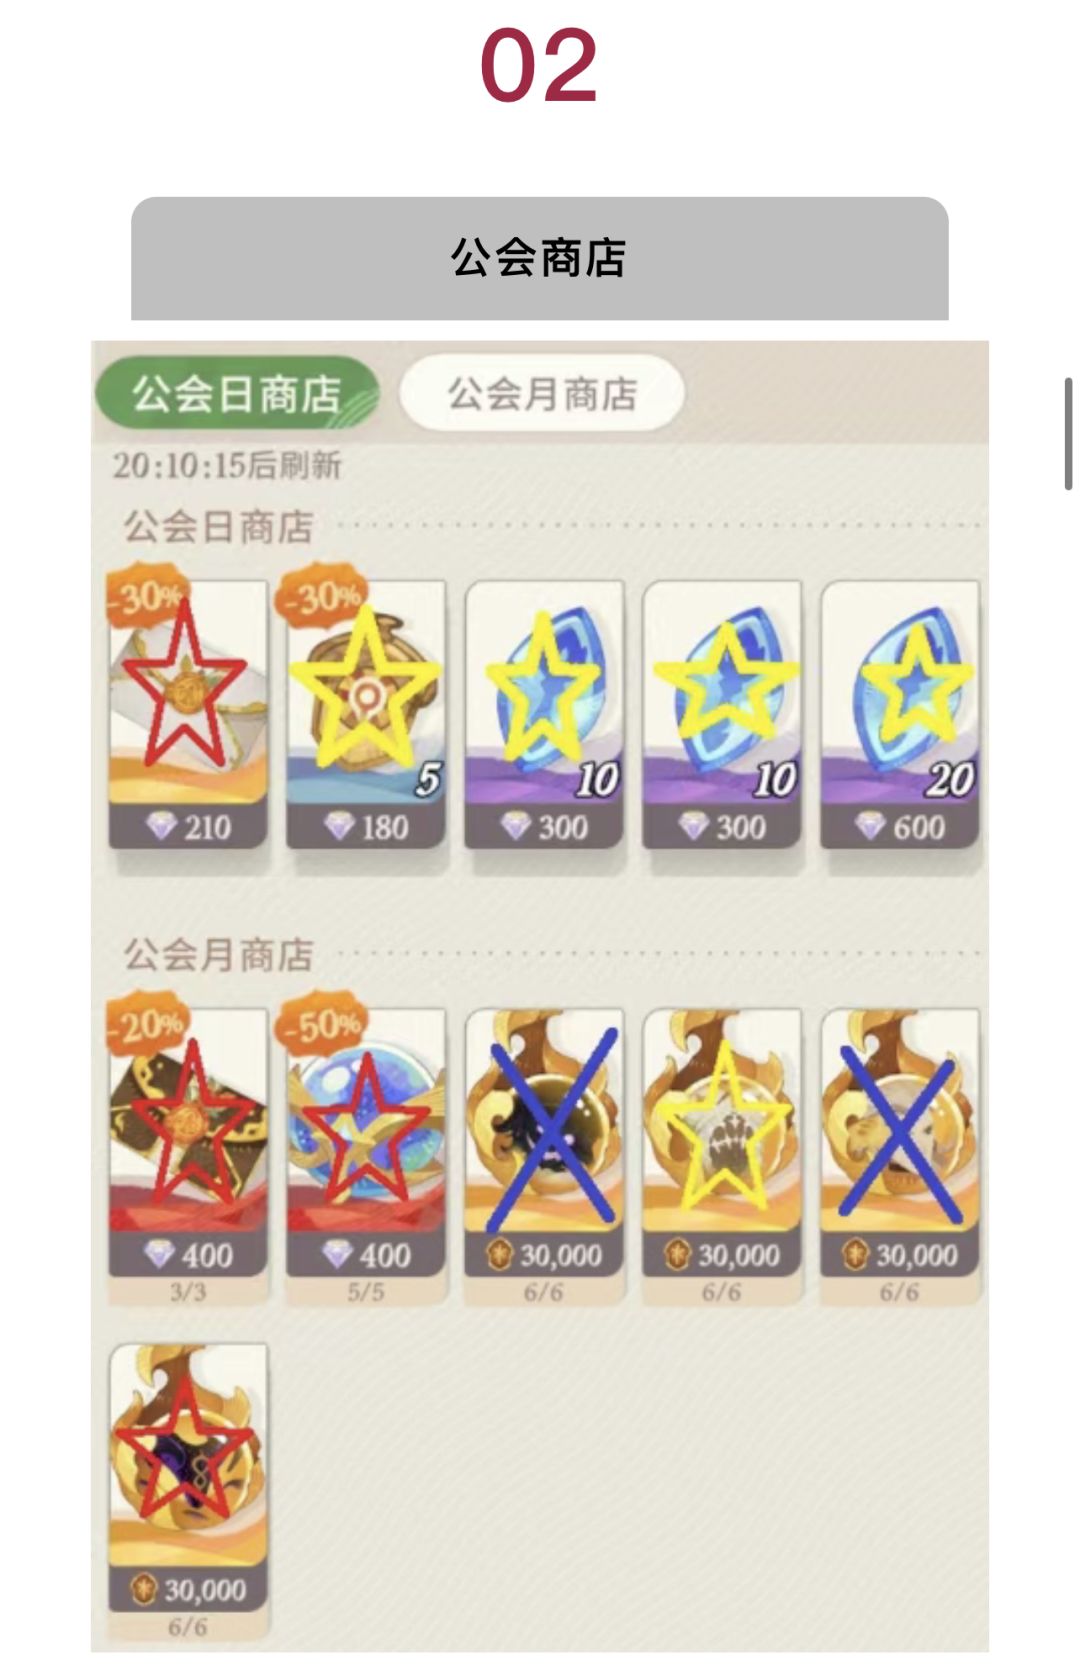Select the letter item costing 210 diamonds
This screenshot has height=1676, width=1080.
coord(188,714)
